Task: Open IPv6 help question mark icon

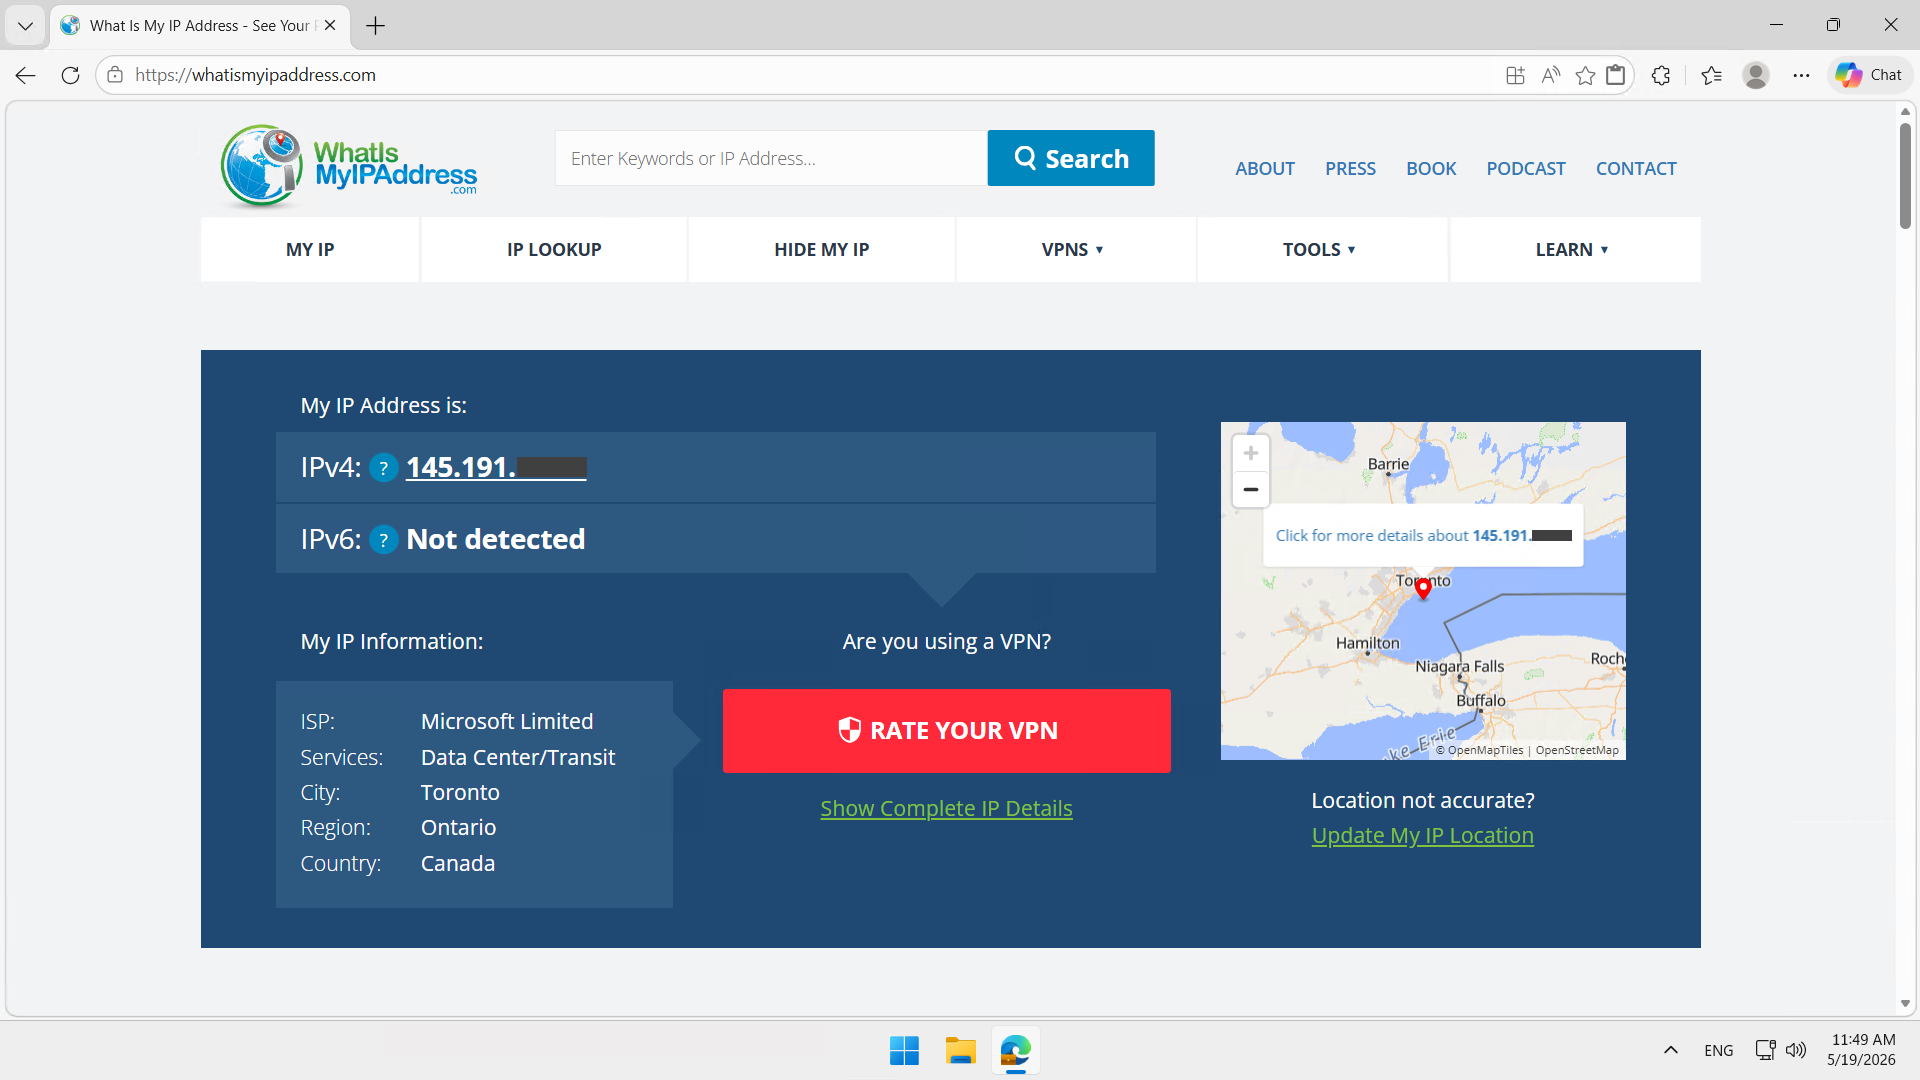Action: click(x=384, y=540)
